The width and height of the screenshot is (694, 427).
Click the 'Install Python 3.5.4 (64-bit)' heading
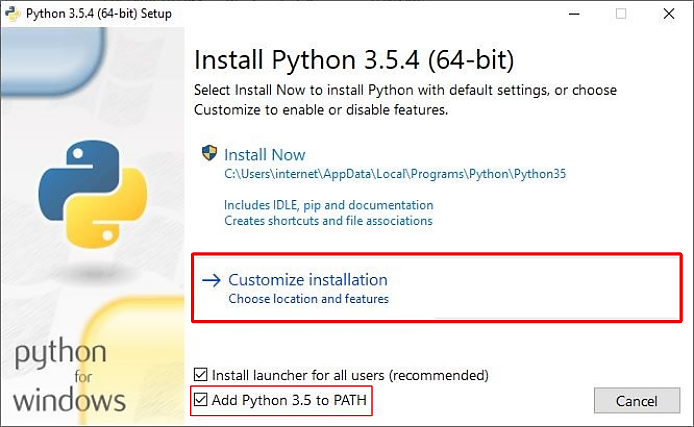coord(353,60)
